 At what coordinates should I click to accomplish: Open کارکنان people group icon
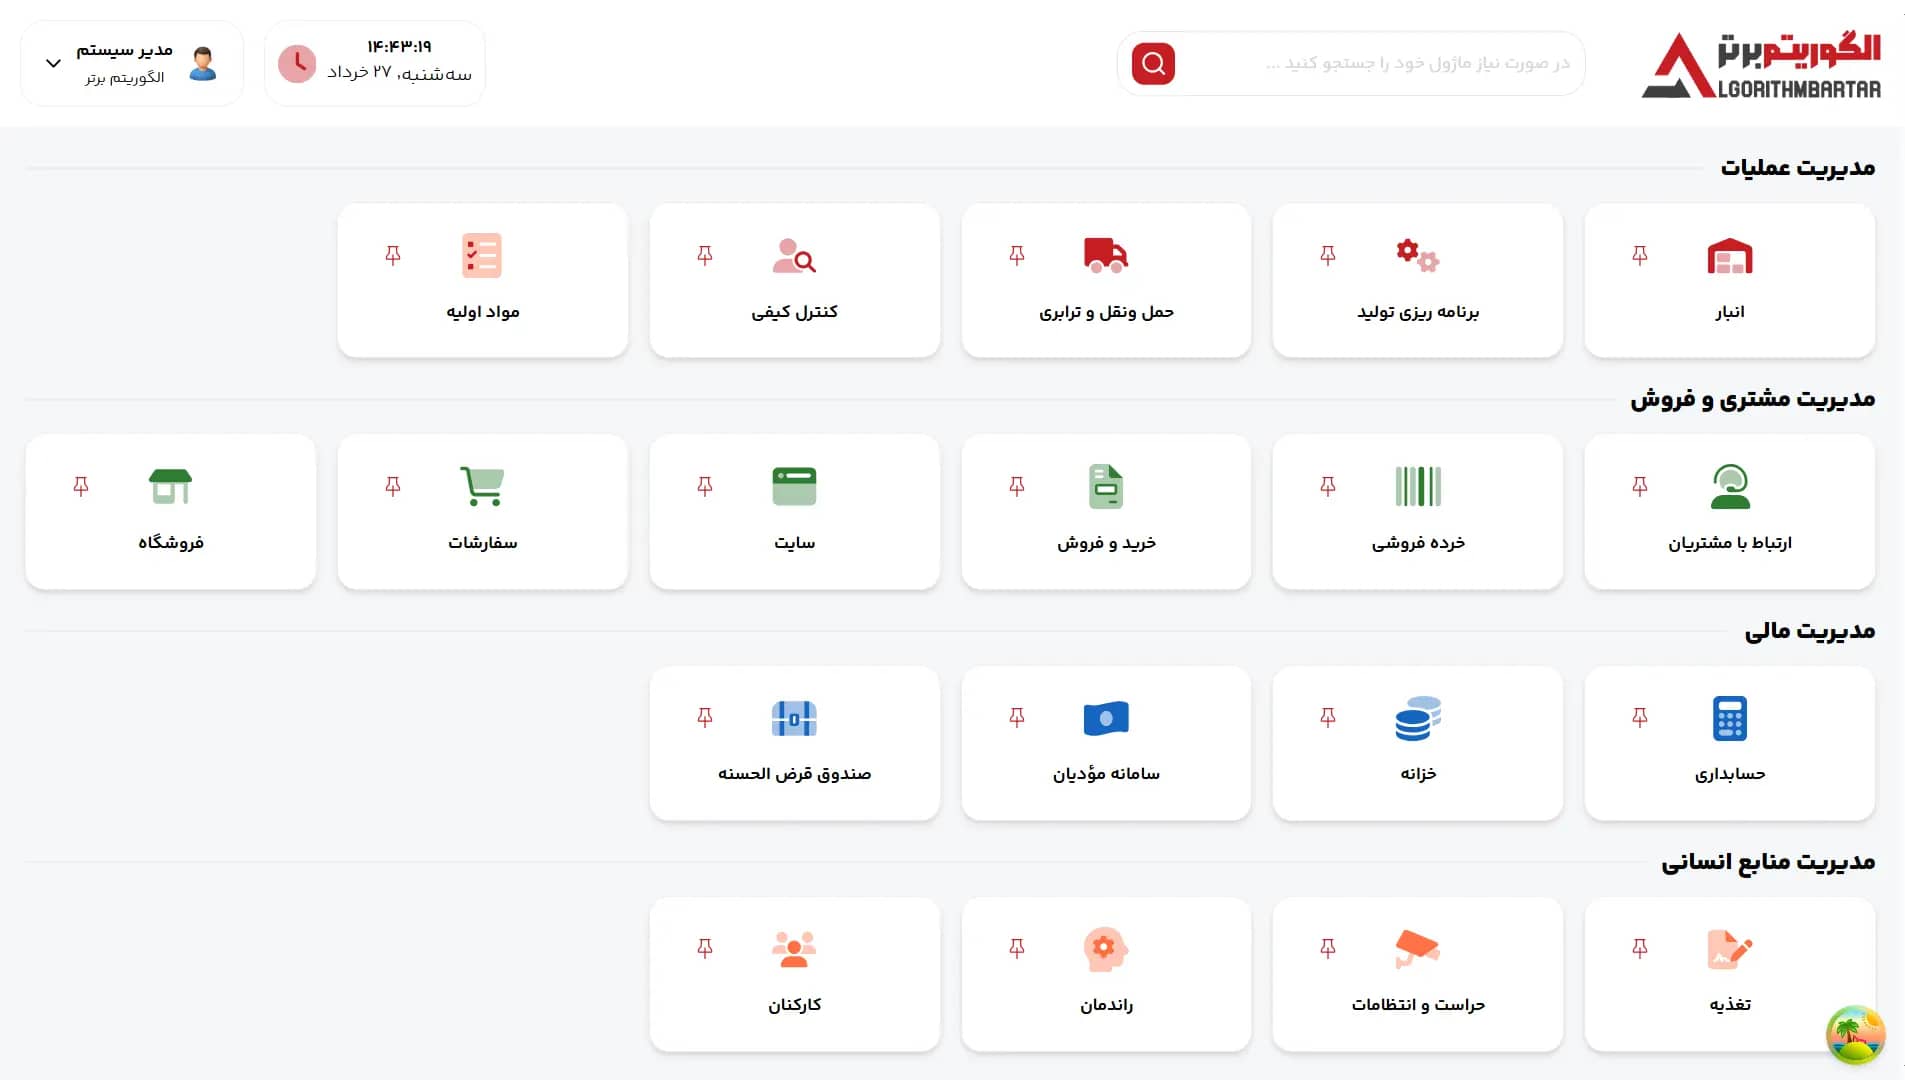[794, 949]
